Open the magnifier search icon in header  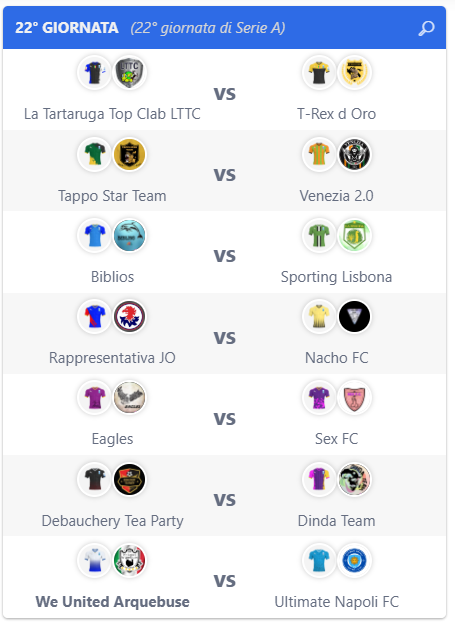(426, 28)
